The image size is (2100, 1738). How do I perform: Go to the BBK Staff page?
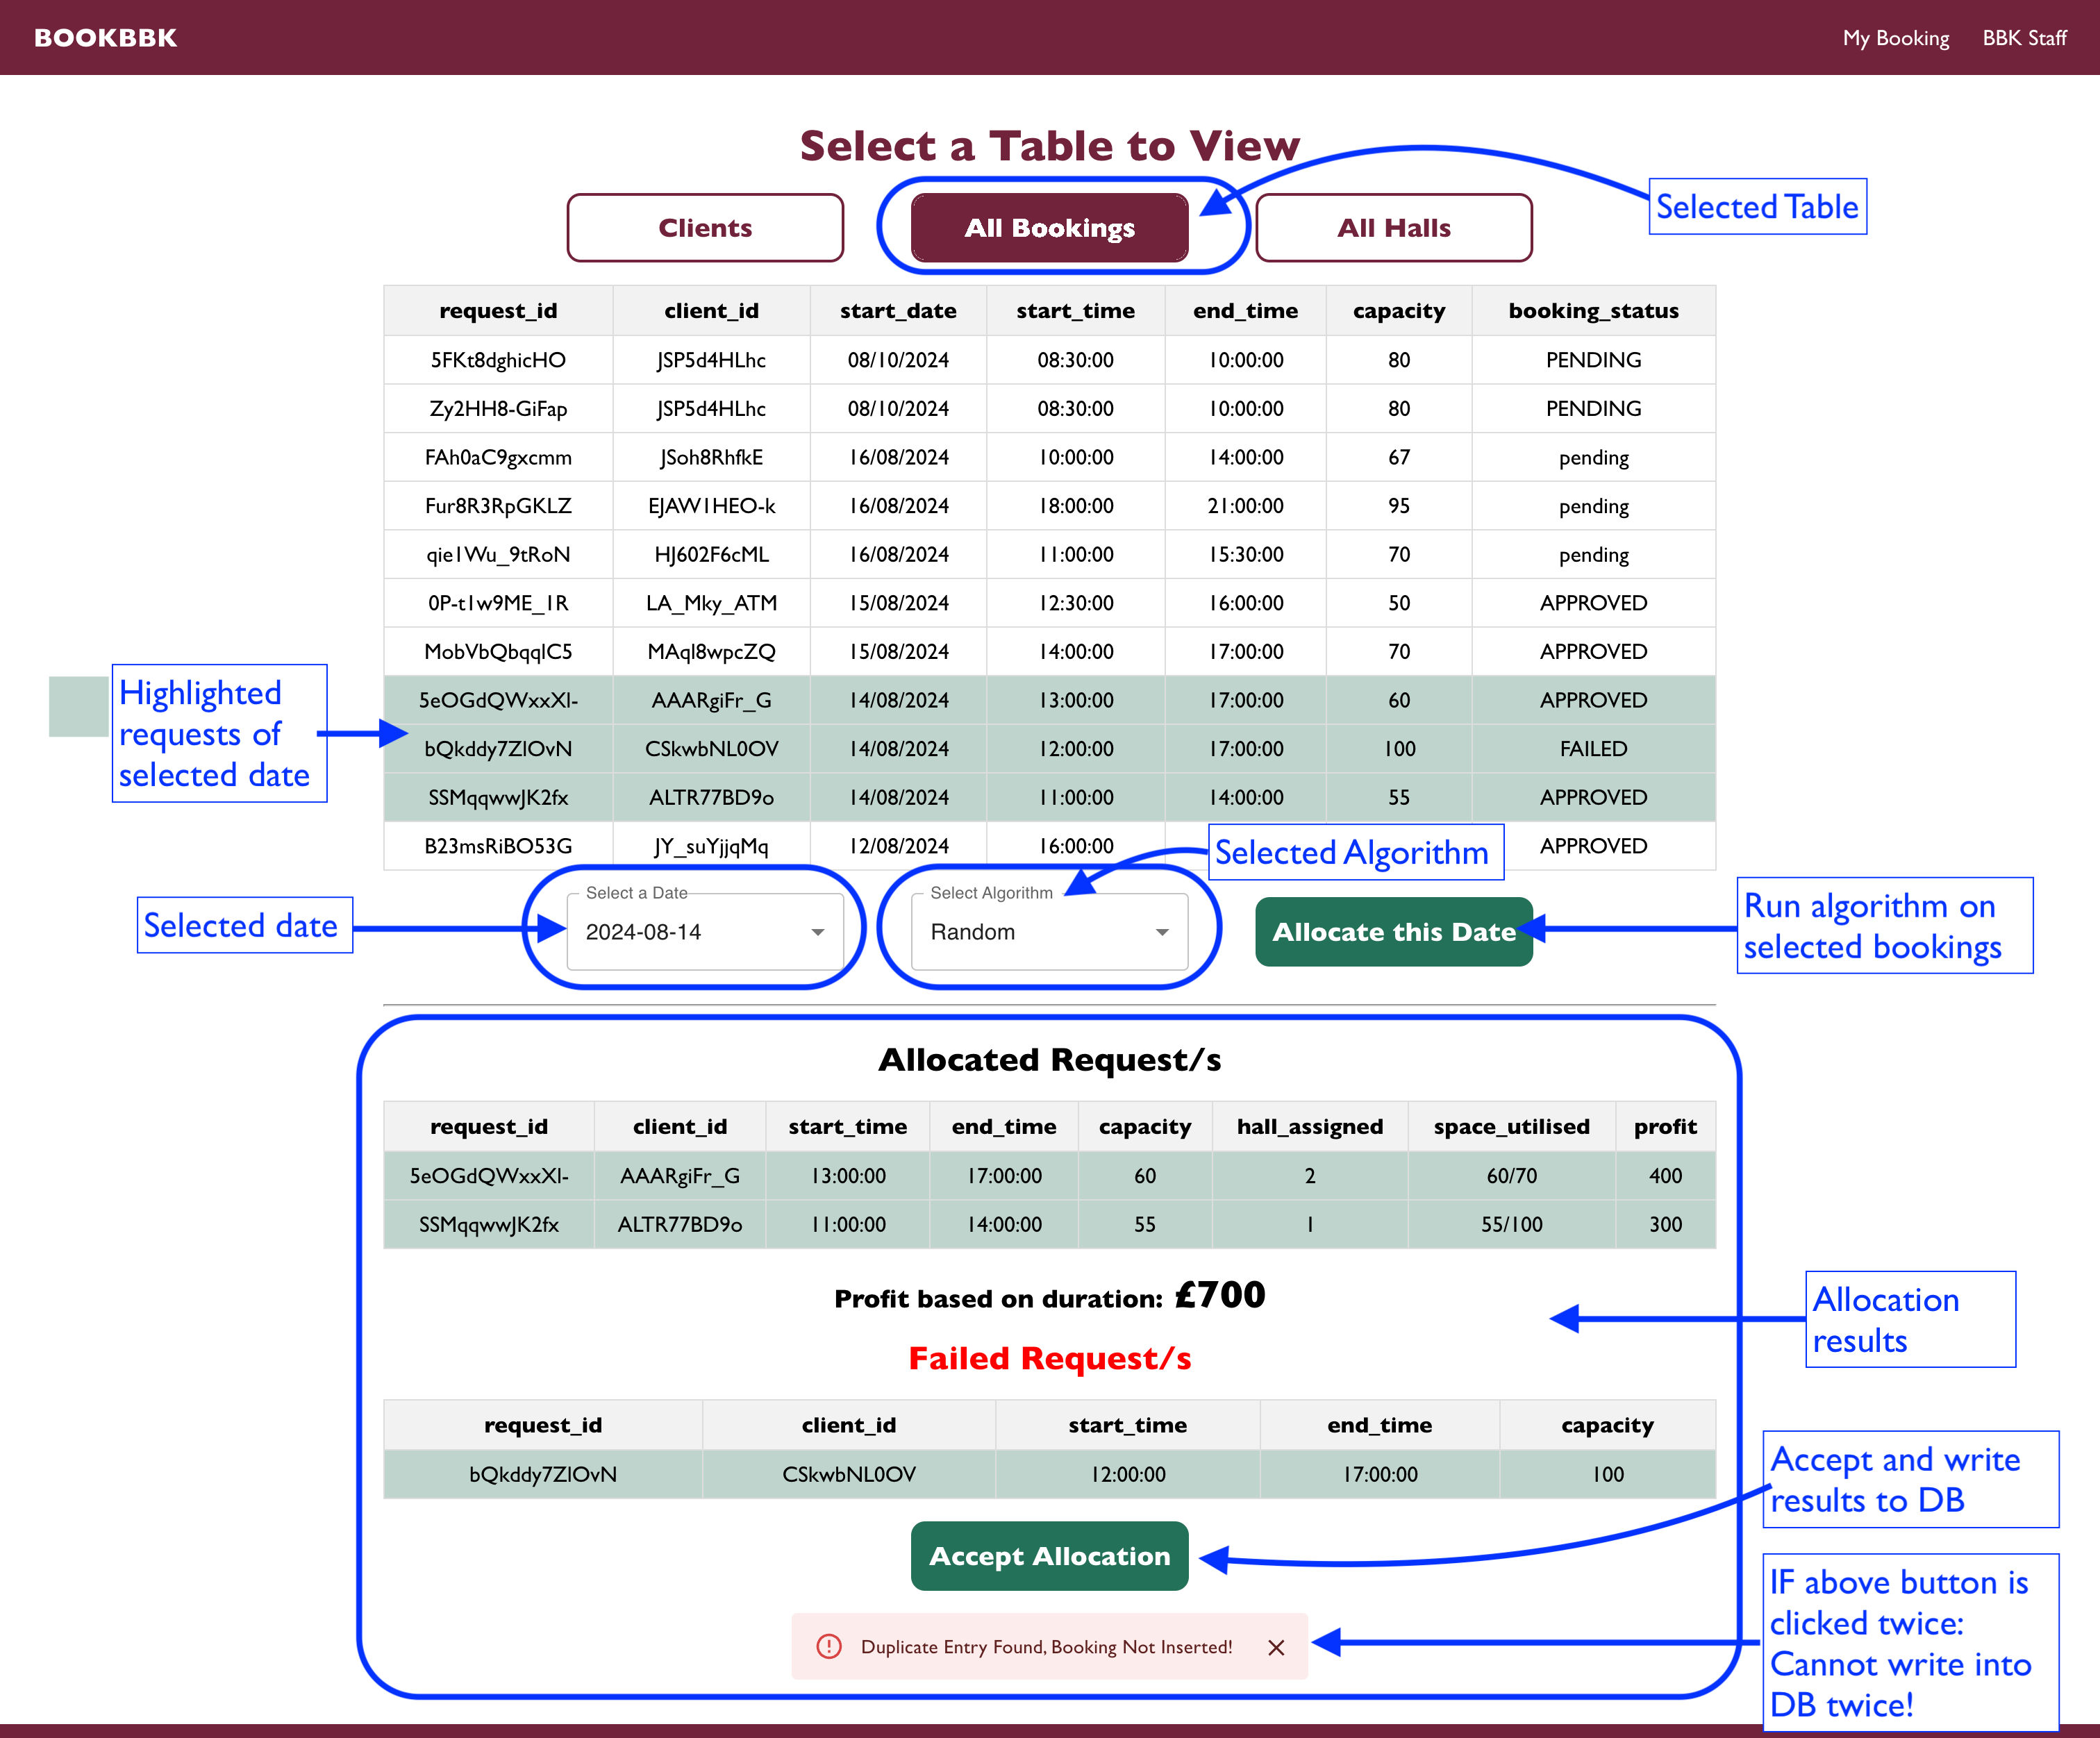pos(2024,38)
